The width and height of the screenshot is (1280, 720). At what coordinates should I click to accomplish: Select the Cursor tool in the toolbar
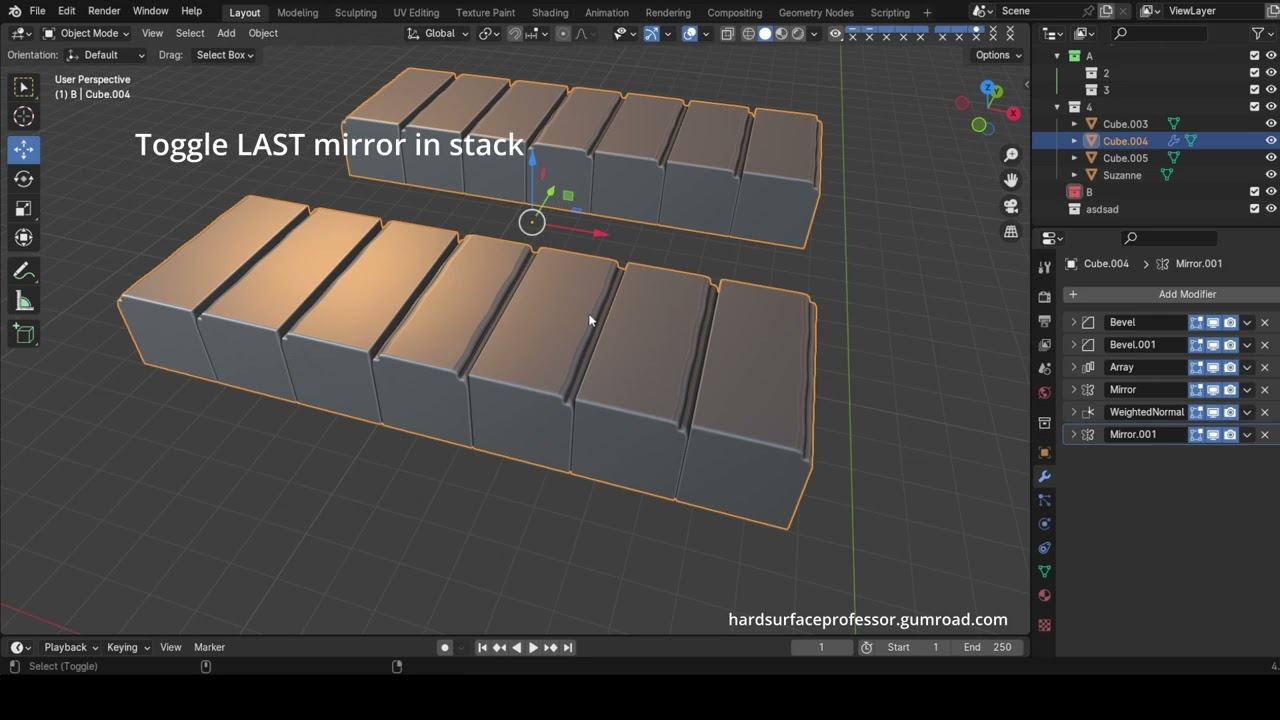click(24, 117)
